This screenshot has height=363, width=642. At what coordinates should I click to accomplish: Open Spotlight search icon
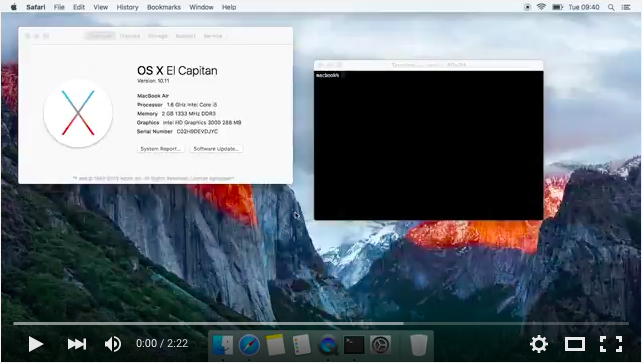click(x=611, y=7)
